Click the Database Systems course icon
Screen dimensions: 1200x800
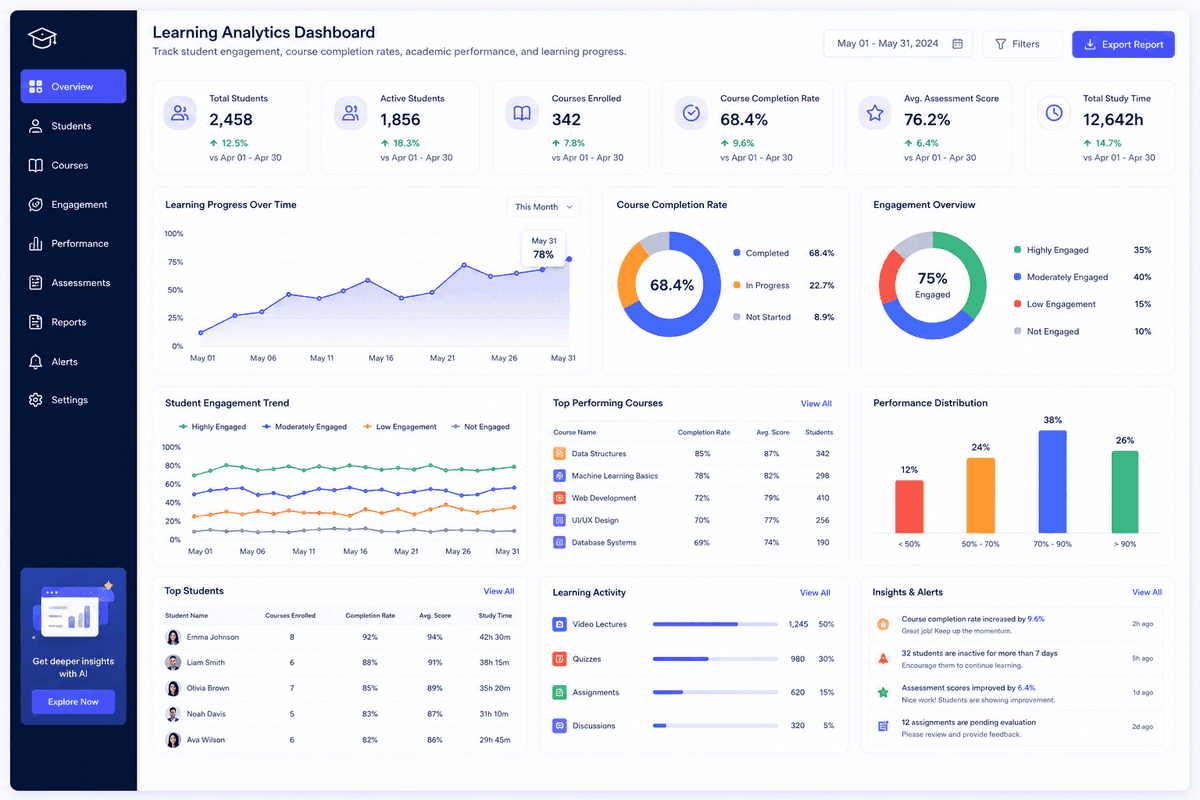560,542
